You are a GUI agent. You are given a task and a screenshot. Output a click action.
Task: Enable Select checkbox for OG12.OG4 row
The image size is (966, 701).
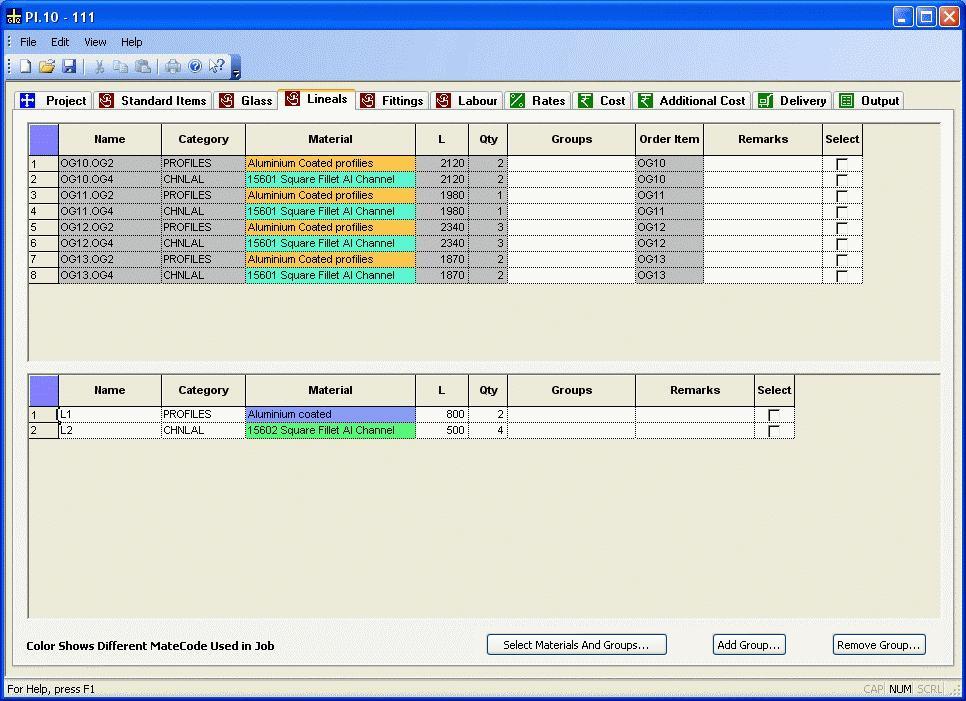[x=842, y=244]
